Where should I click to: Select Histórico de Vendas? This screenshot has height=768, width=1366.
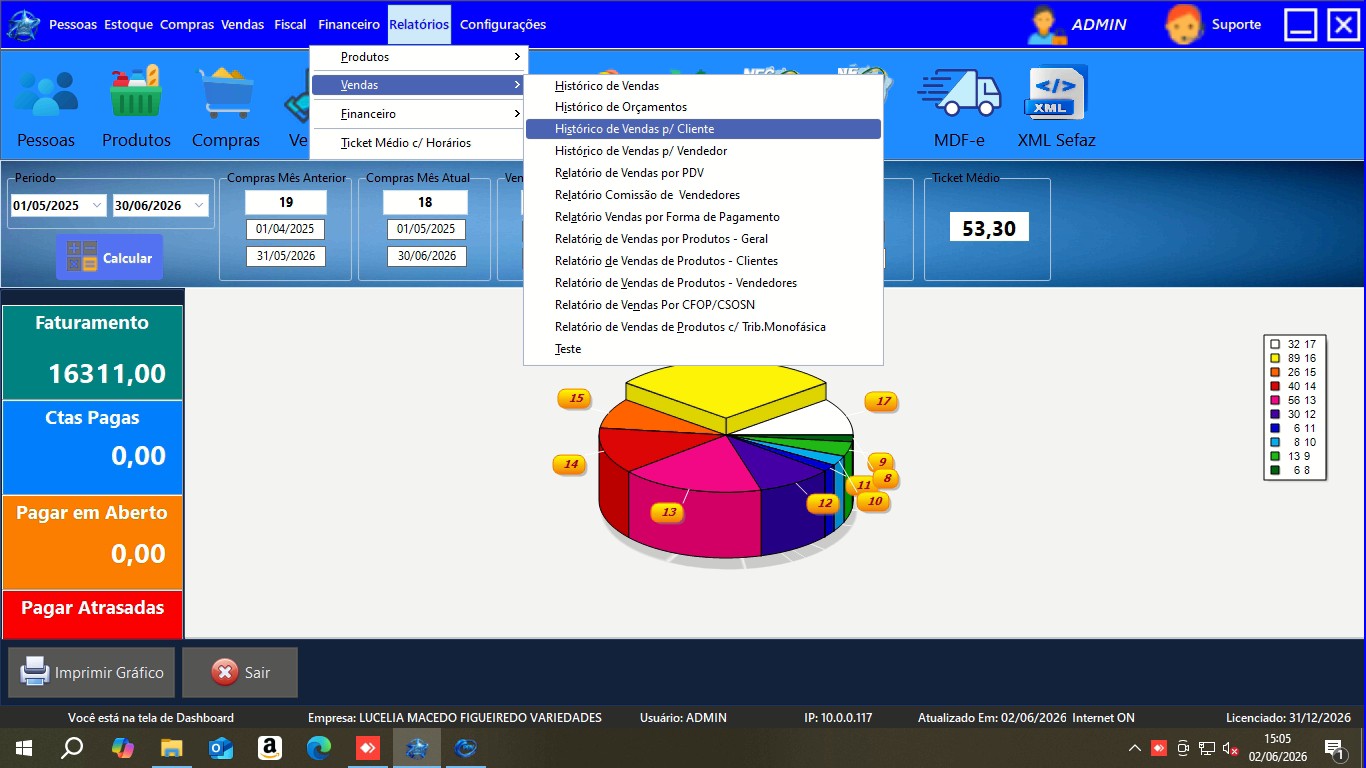coord(703,86)
